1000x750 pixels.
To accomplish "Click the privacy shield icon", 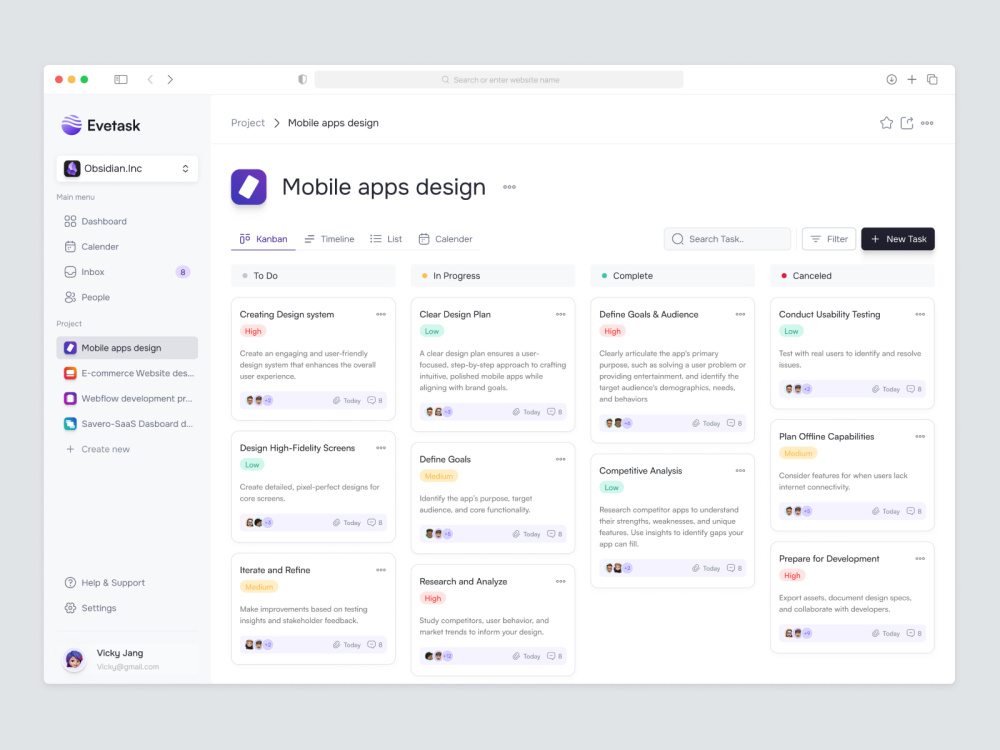I will point(302,79).
